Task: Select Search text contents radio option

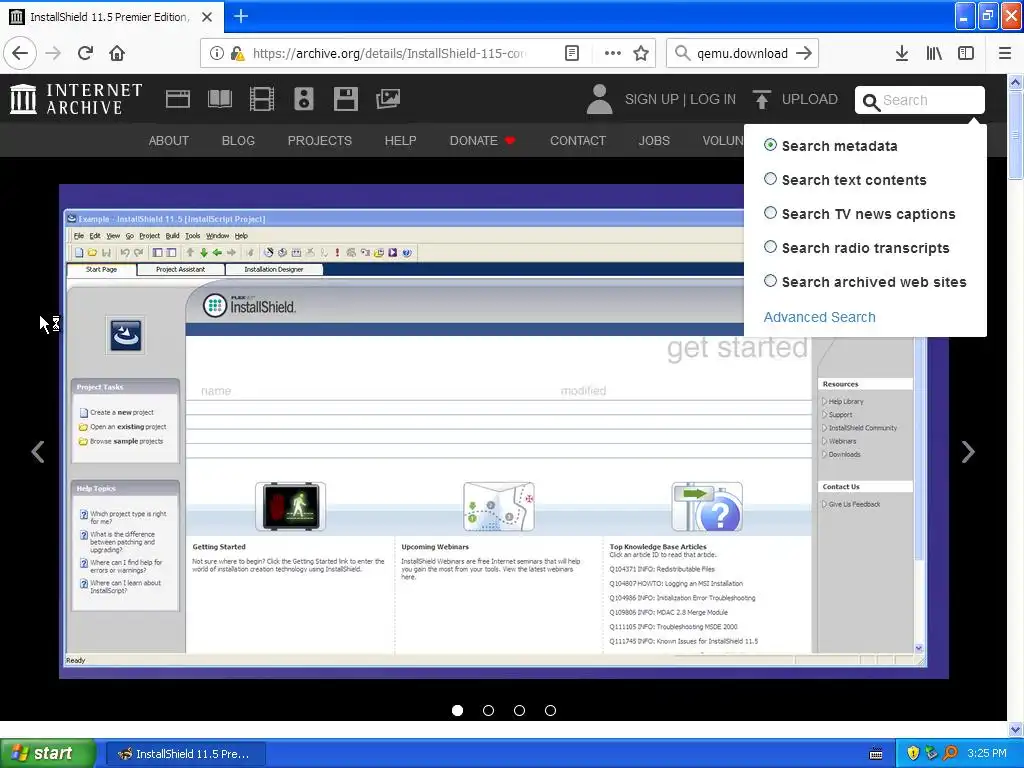Action: pos(771,179)
